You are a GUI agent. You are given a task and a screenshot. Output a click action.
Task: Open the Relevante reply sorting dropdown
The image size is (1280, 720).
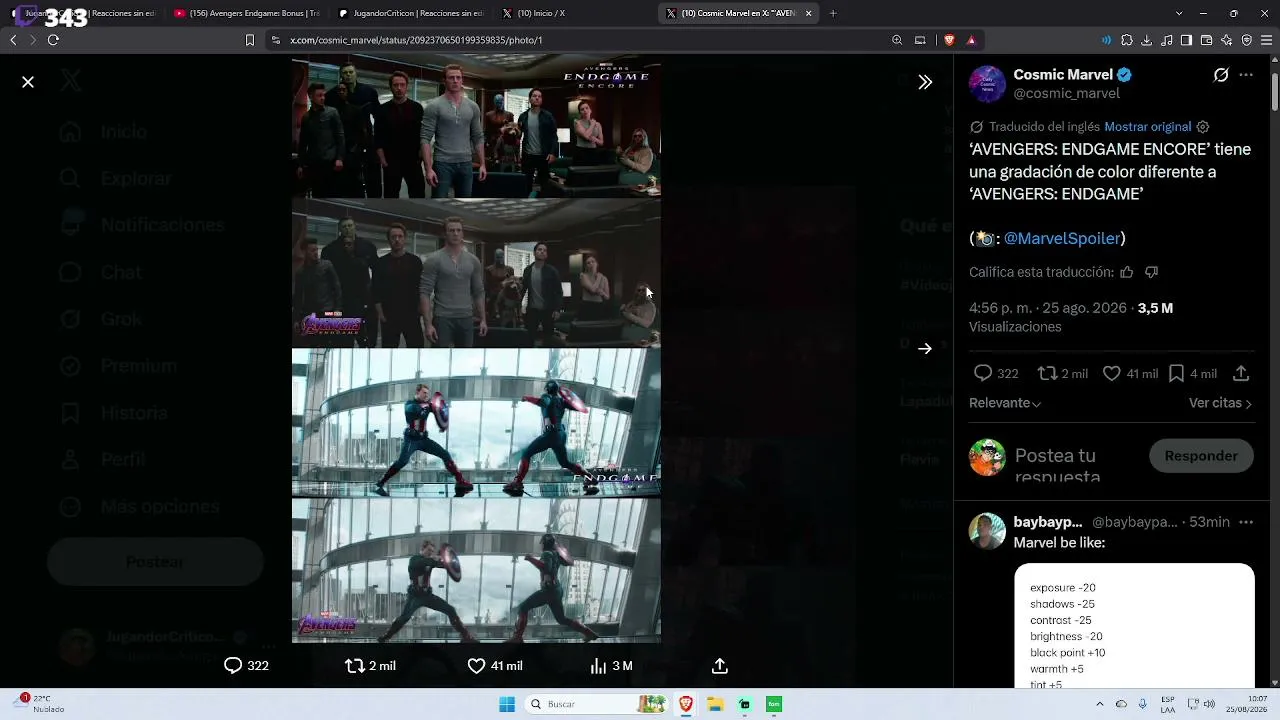tap(1005, 403)
